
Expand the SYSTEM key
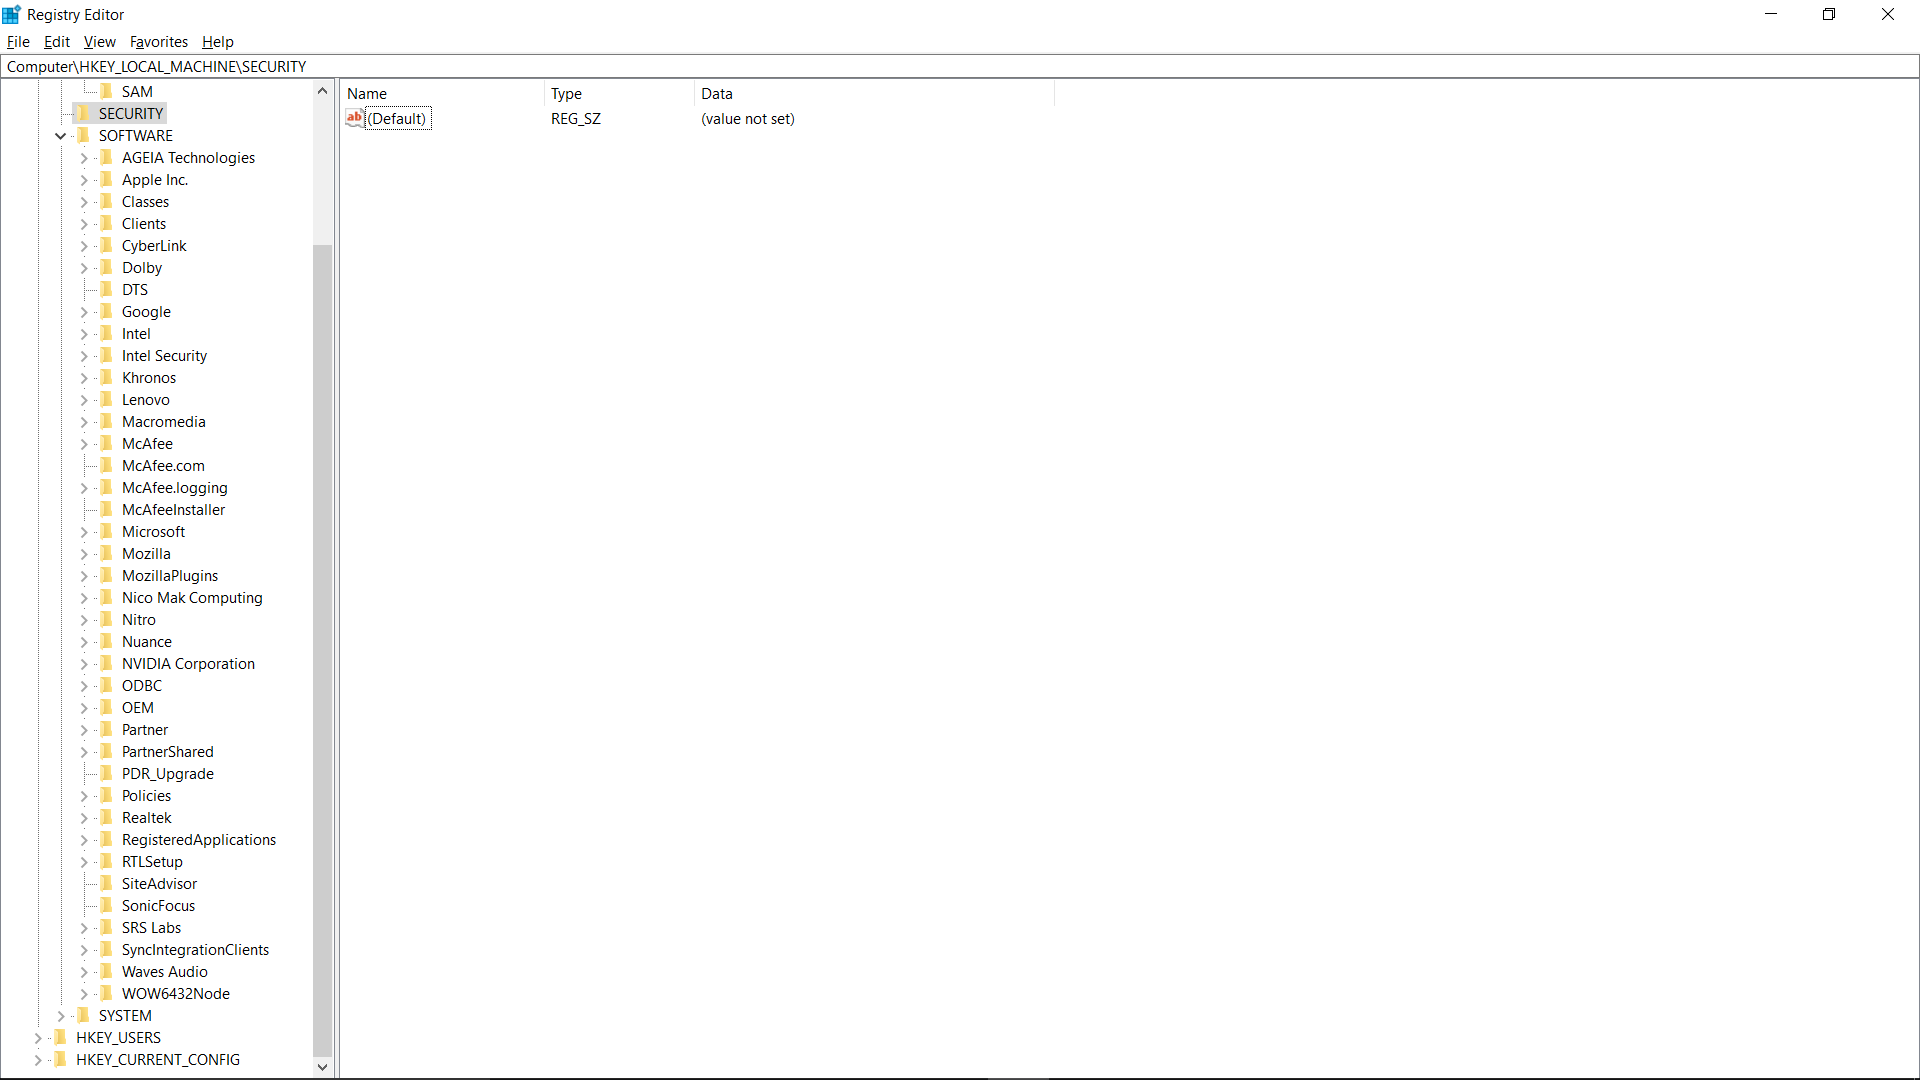coord(61,1016)
